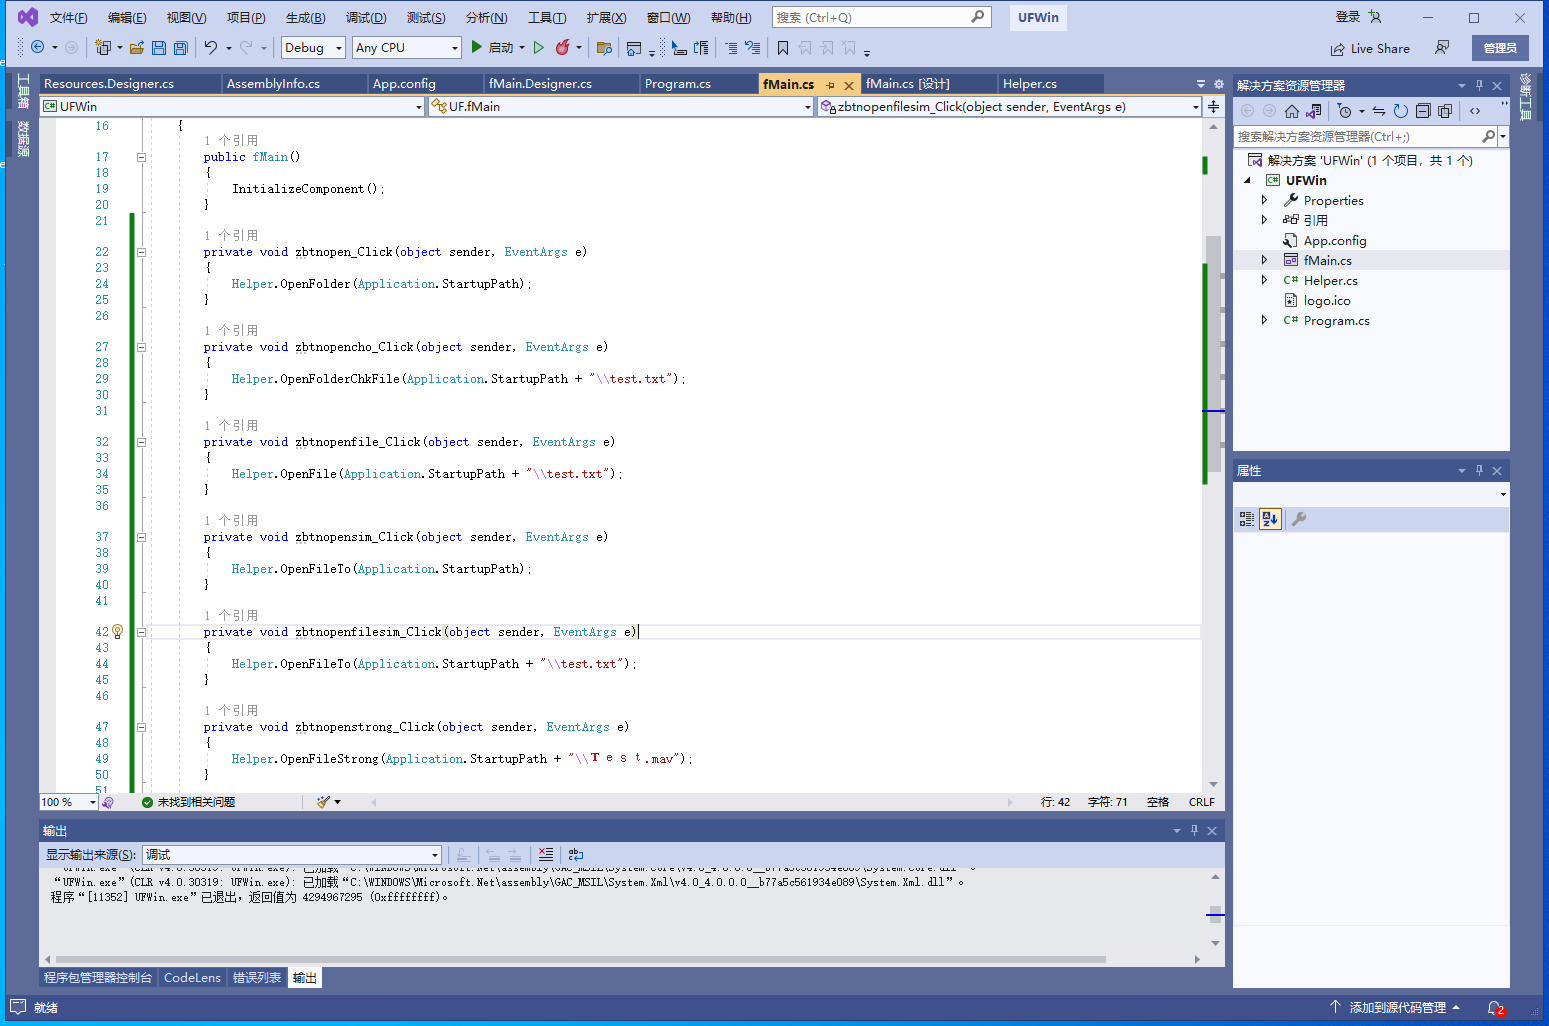Switch to the CodeLens bottom tab
Image resolution: width=1549 pixels, height=1026 pixels.
point(192,978)
